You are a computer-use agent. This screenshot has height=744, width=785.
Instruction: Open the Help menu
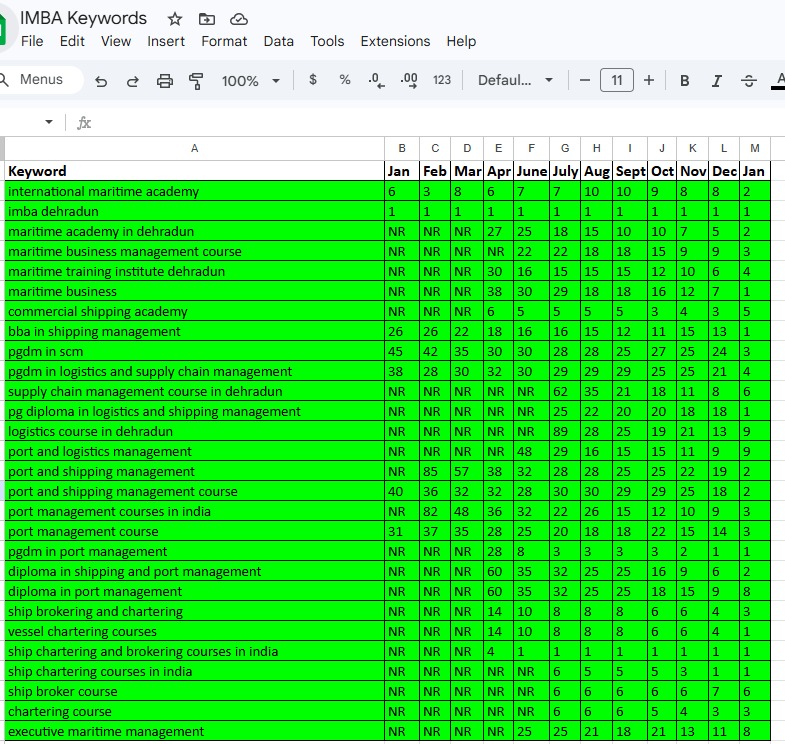pos(461,41)
